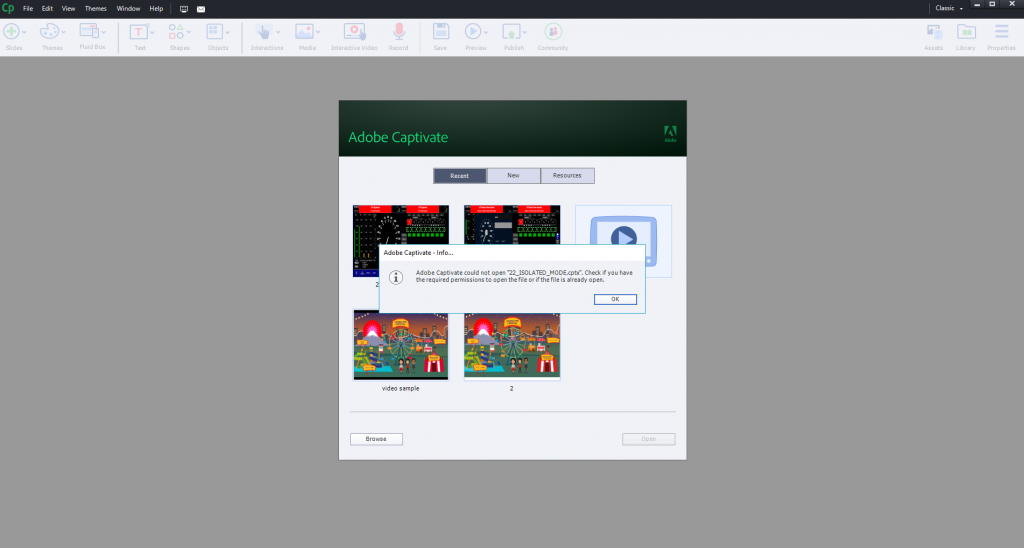This screenshot has width=1024, height=548.
Task: Switch to the New tab
Action: (513, 176)
